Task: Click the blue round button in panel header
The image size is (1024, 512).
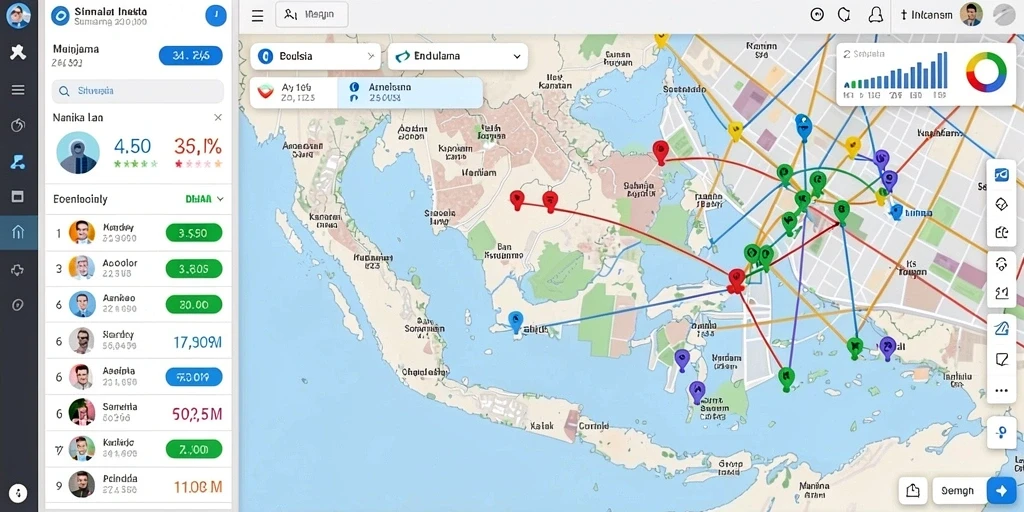Action: (x=216, y=16)
